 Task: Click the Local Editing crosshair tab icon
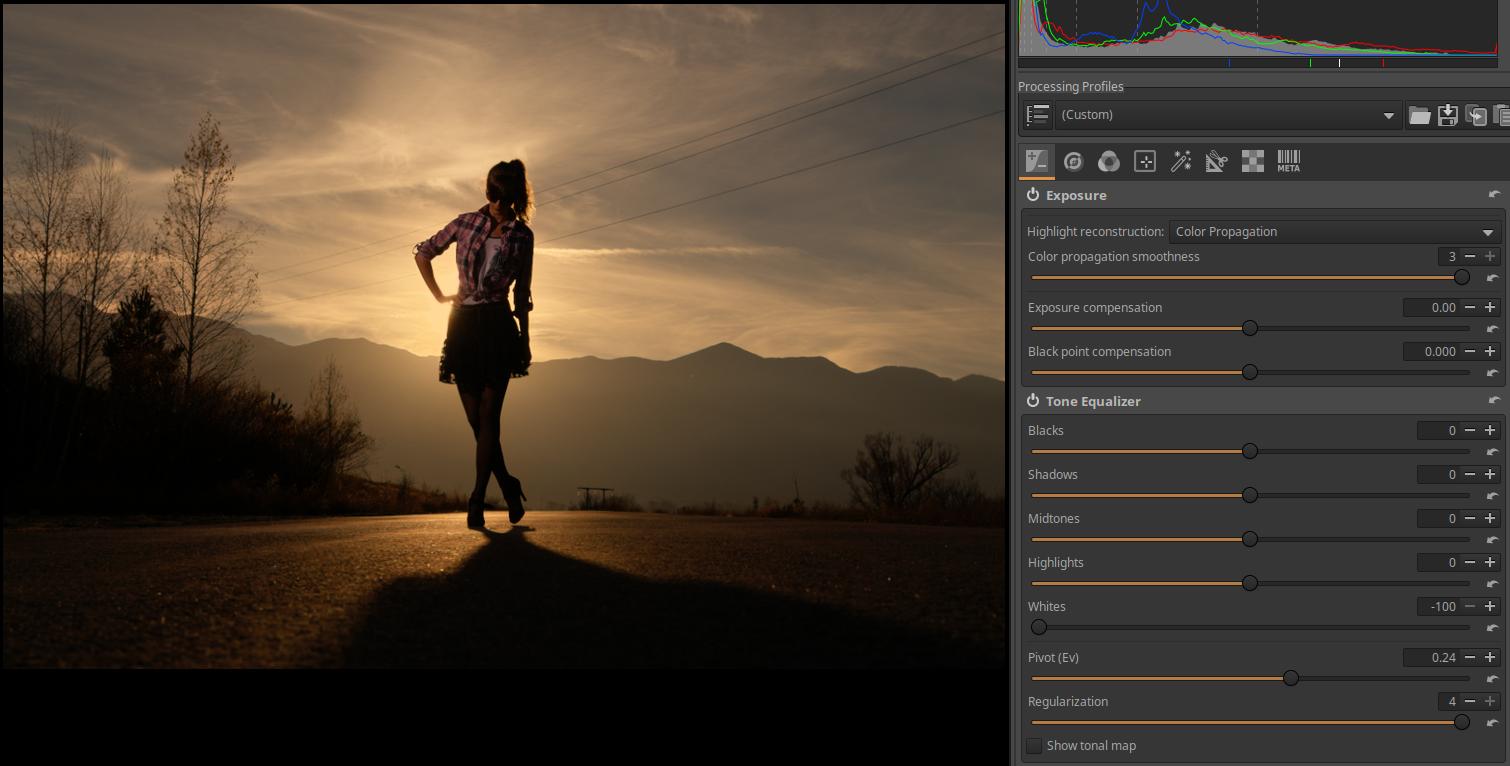click(x=1145, y=161)
